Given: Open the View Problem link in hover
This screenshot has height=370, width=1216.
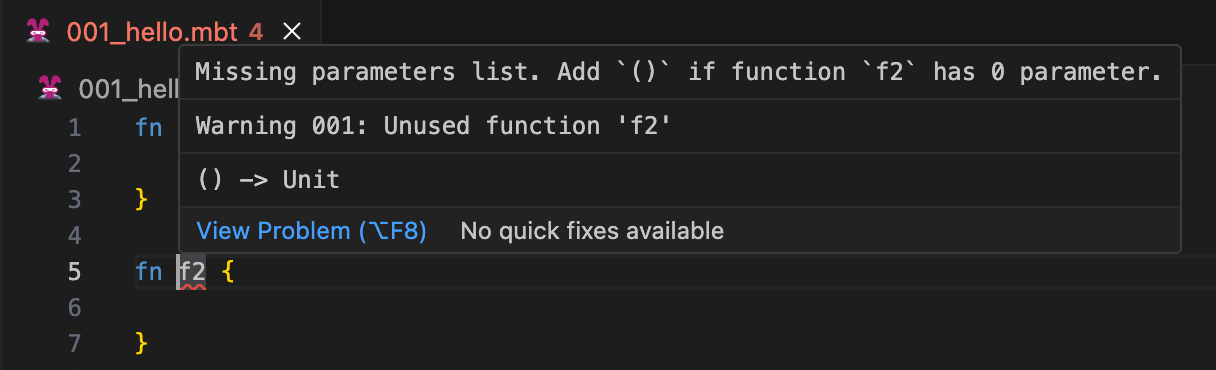Looking at the screenshot, I should coord(312,231).
